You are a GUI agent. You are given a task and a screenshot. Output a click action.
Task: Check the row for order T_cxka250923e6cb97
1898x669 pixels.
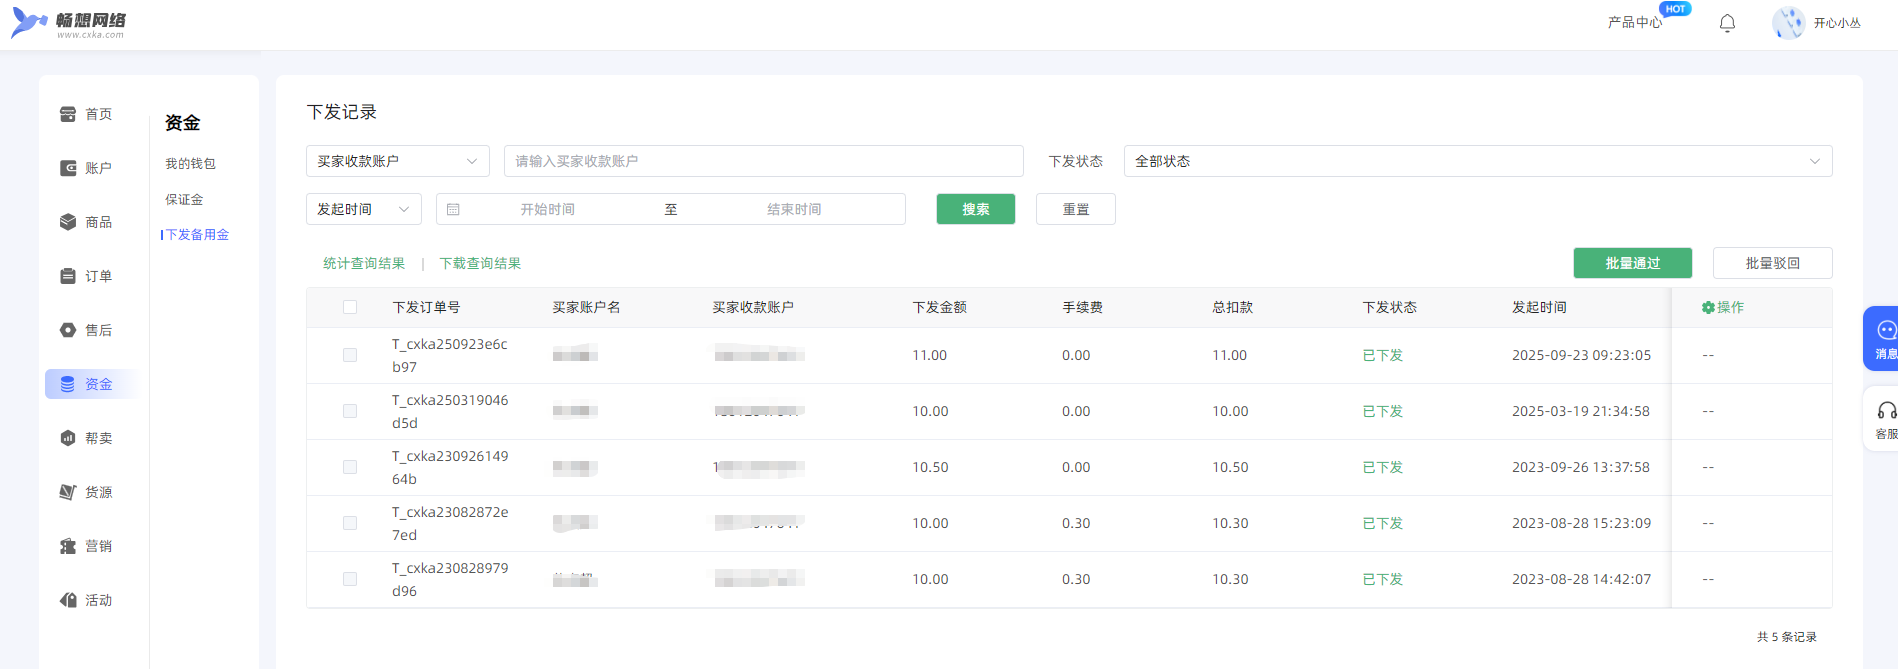point(350,355)
